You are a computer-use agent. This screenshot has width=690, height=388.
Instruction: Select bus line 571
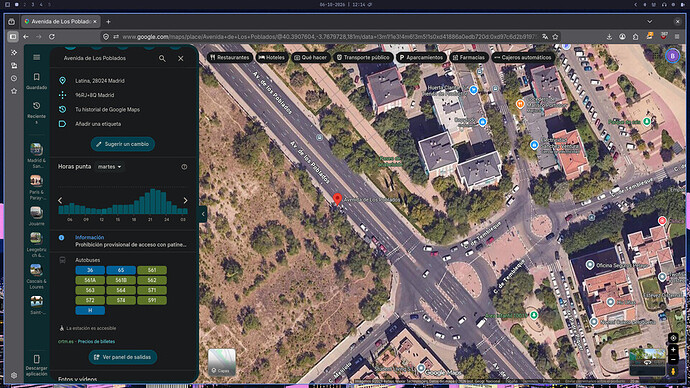pos(152,290)
